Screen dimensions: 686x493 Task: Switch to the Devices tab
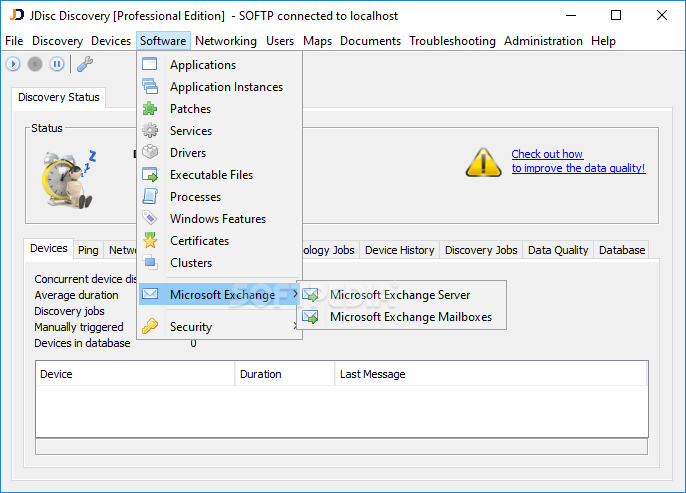point(49,248)
